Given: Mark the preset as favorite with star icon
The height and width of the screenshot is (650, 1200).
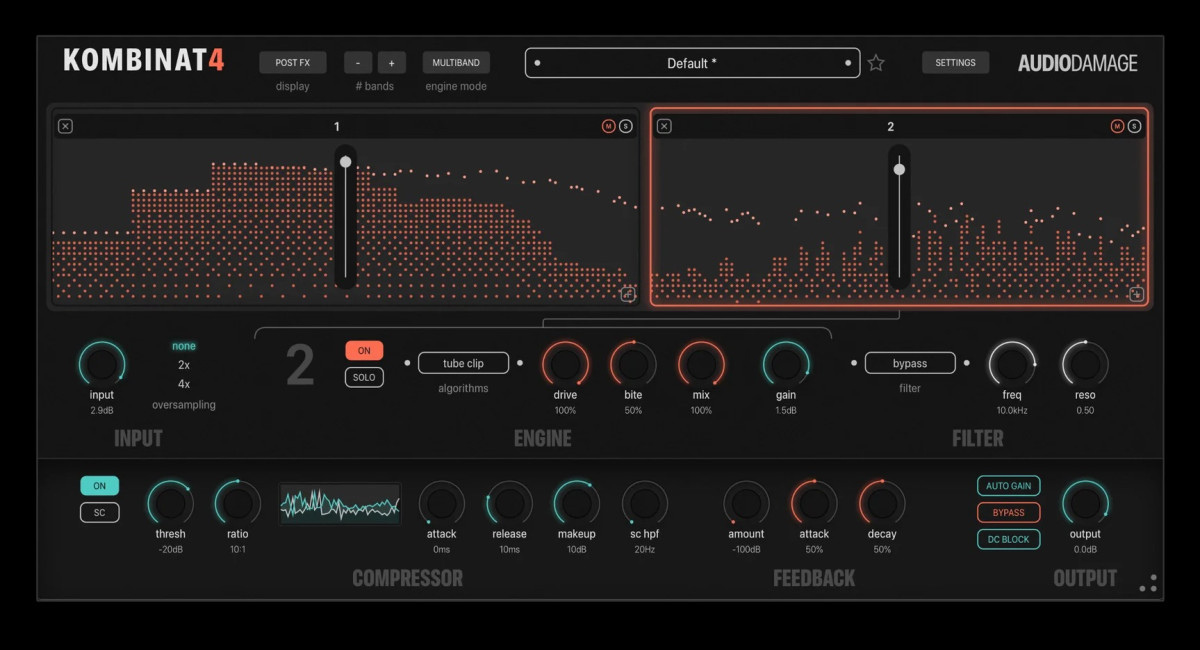Looking at the screenshot, I should pos(876,63).
